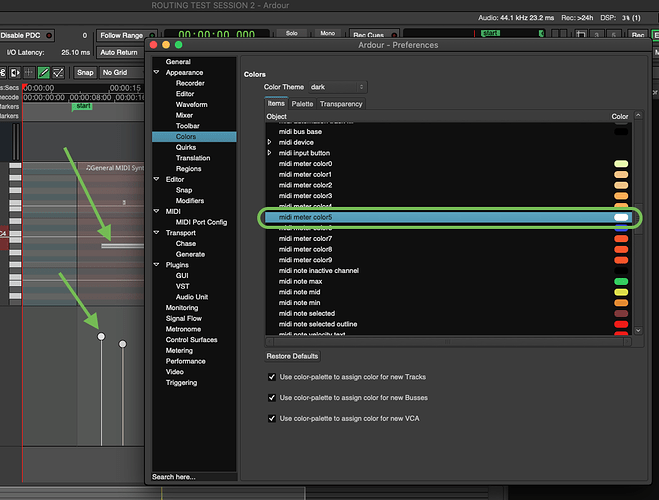Select the grid edit tool icon
Image resolution: width=659 pixels, height=500 pixels.
pos(30,72)
